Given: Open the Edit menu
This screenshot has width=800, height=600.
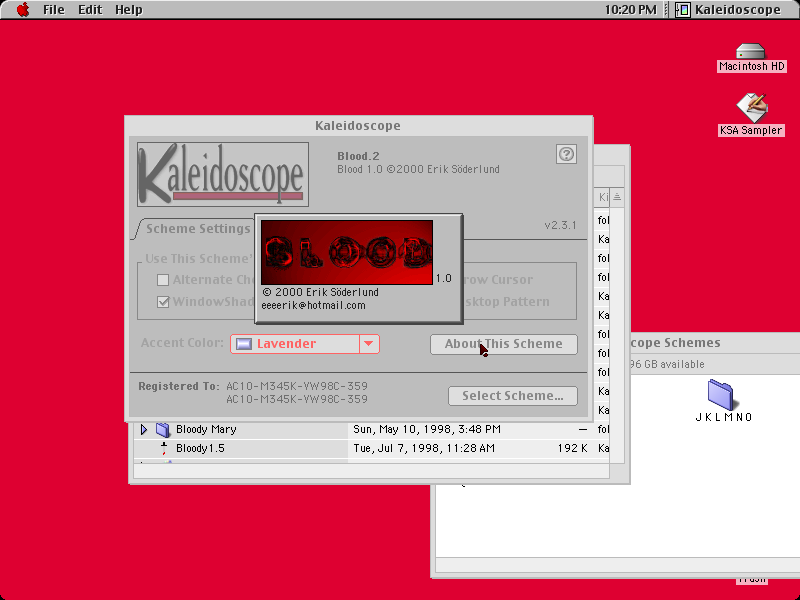Looking at the screenshot, I should pyautogui.click(x=90, y=10).
